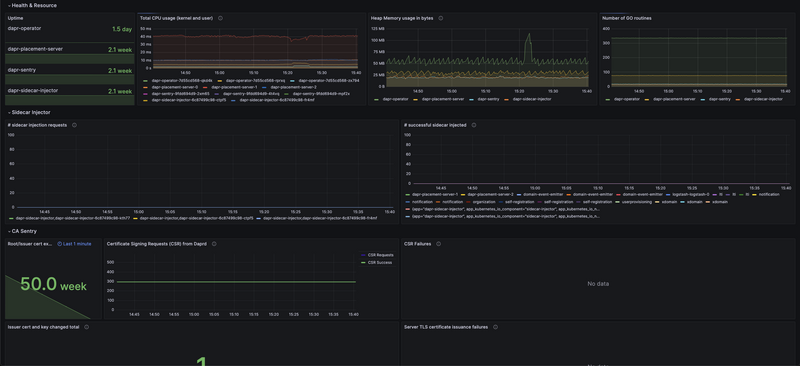Open info icon on Total CPU usage panel
The height and width of the screenshot is (366, 800).
tap(220, 18)
